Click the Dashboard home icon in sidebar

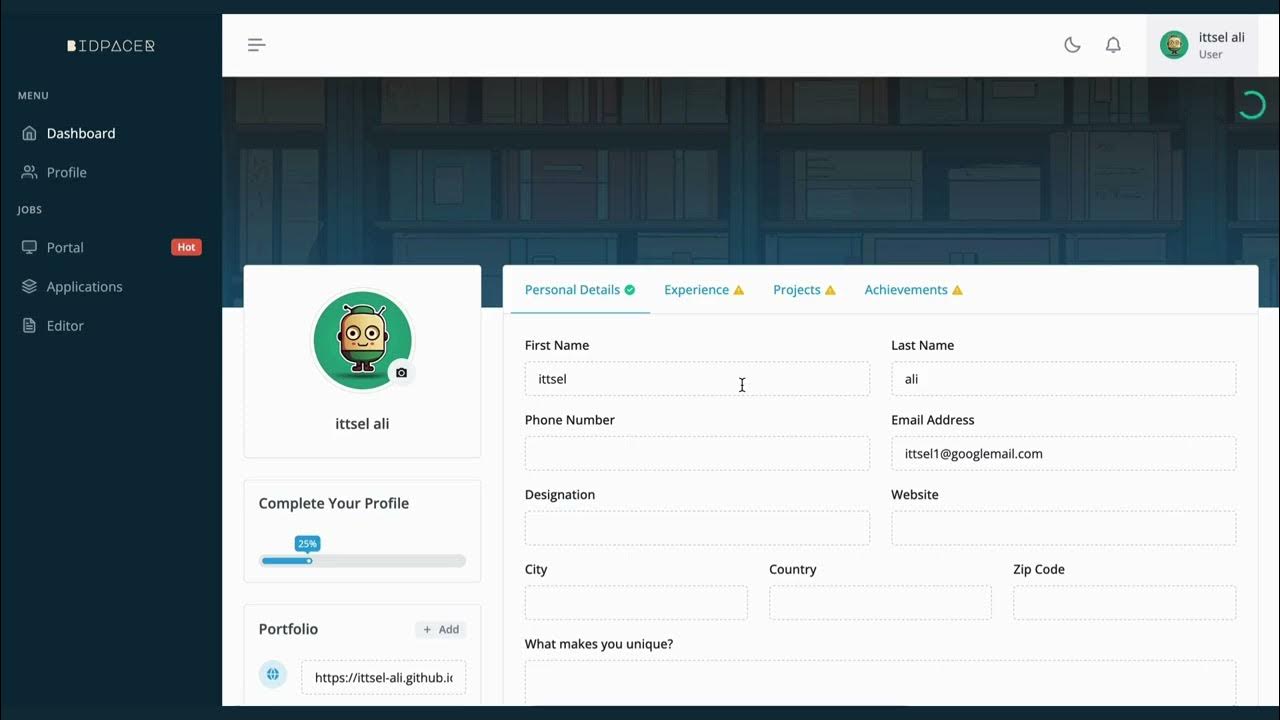(x=29, y=133)
